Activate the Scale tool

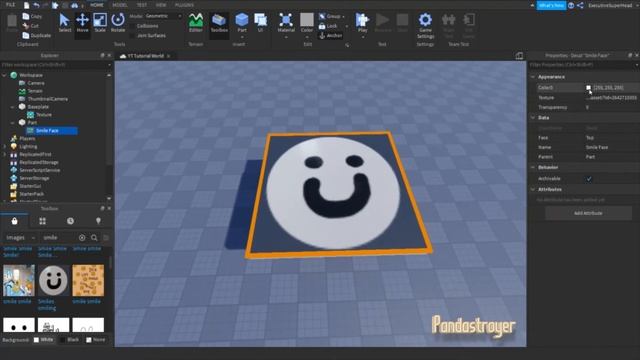point(100,23)
